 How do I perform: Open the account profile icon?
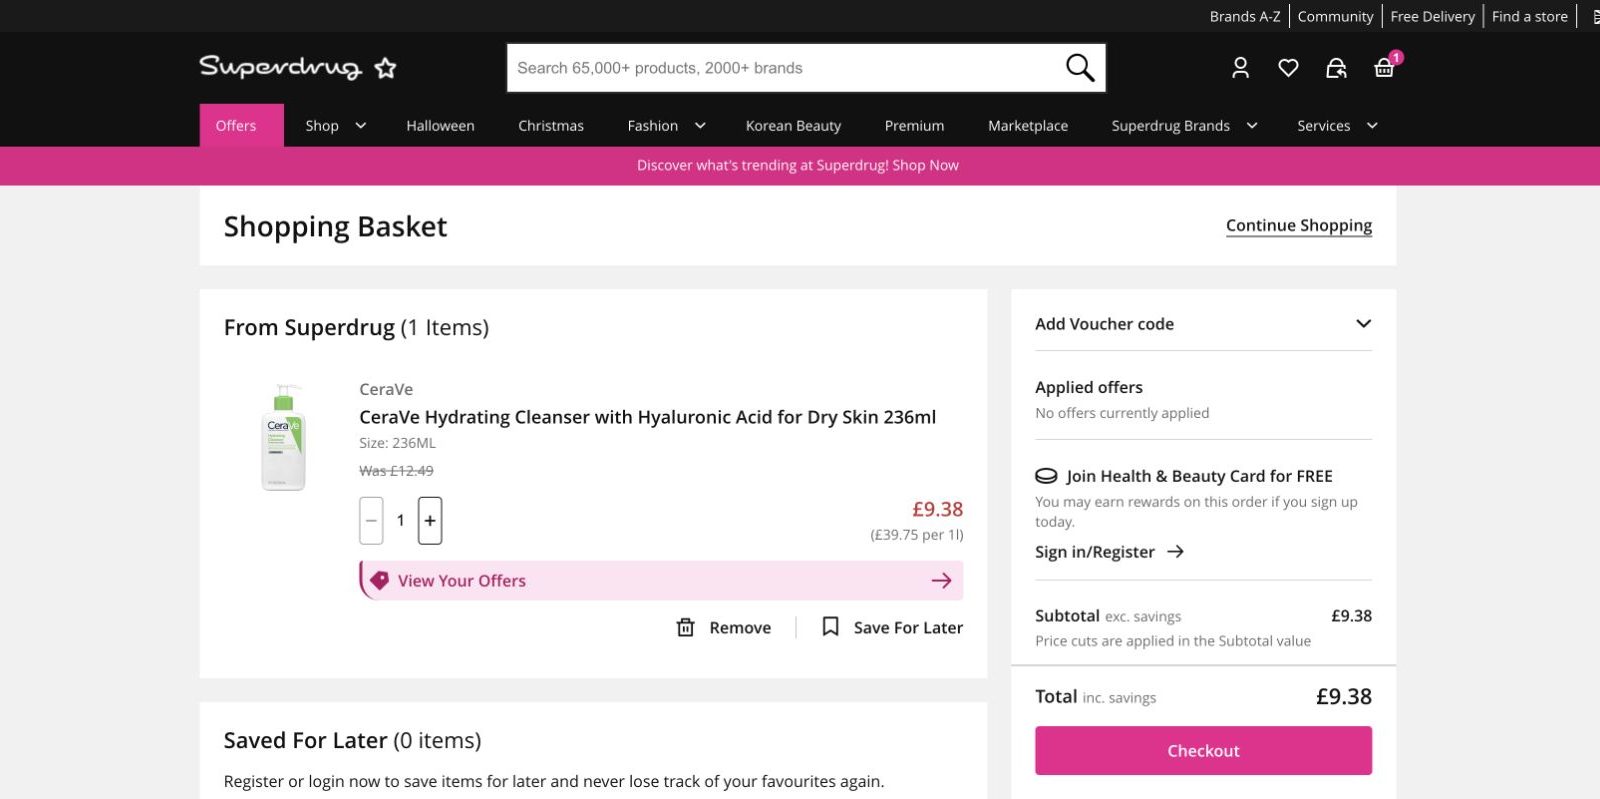pos(1240,68)
